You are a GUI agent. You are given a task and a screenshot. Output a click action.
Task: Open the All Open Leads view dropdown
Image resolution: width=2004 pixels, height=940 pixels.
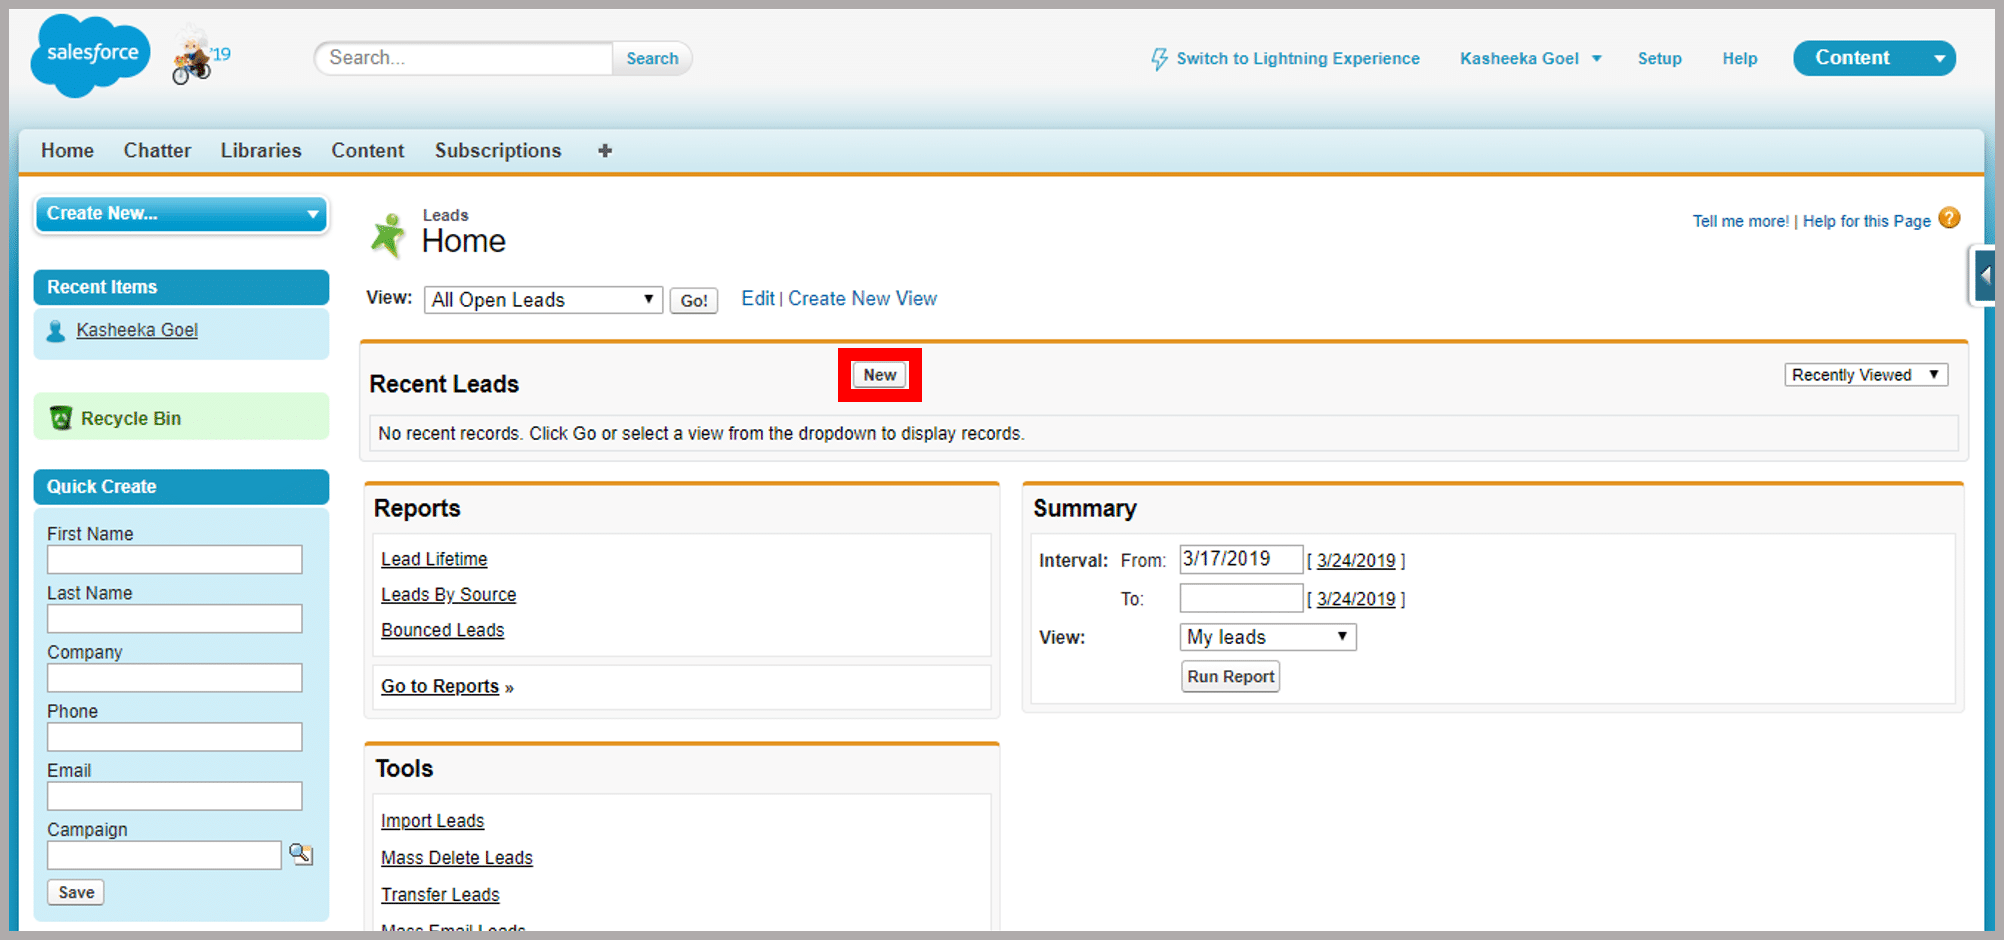[x=543, y=300]
